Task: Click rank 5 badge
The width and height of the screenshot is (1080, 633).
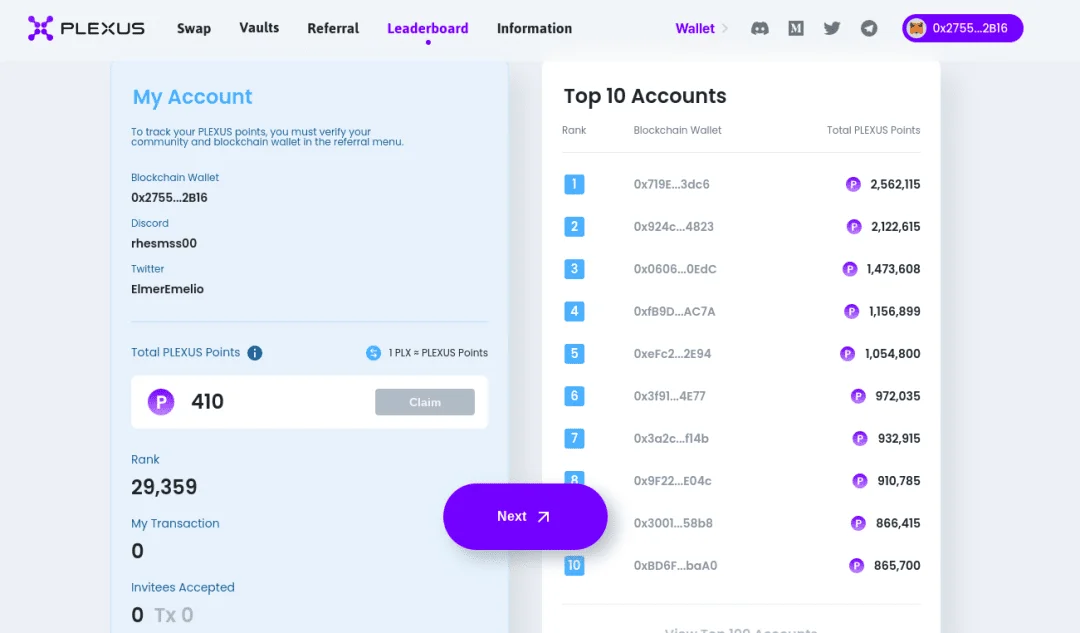Action: click(574, 353)
